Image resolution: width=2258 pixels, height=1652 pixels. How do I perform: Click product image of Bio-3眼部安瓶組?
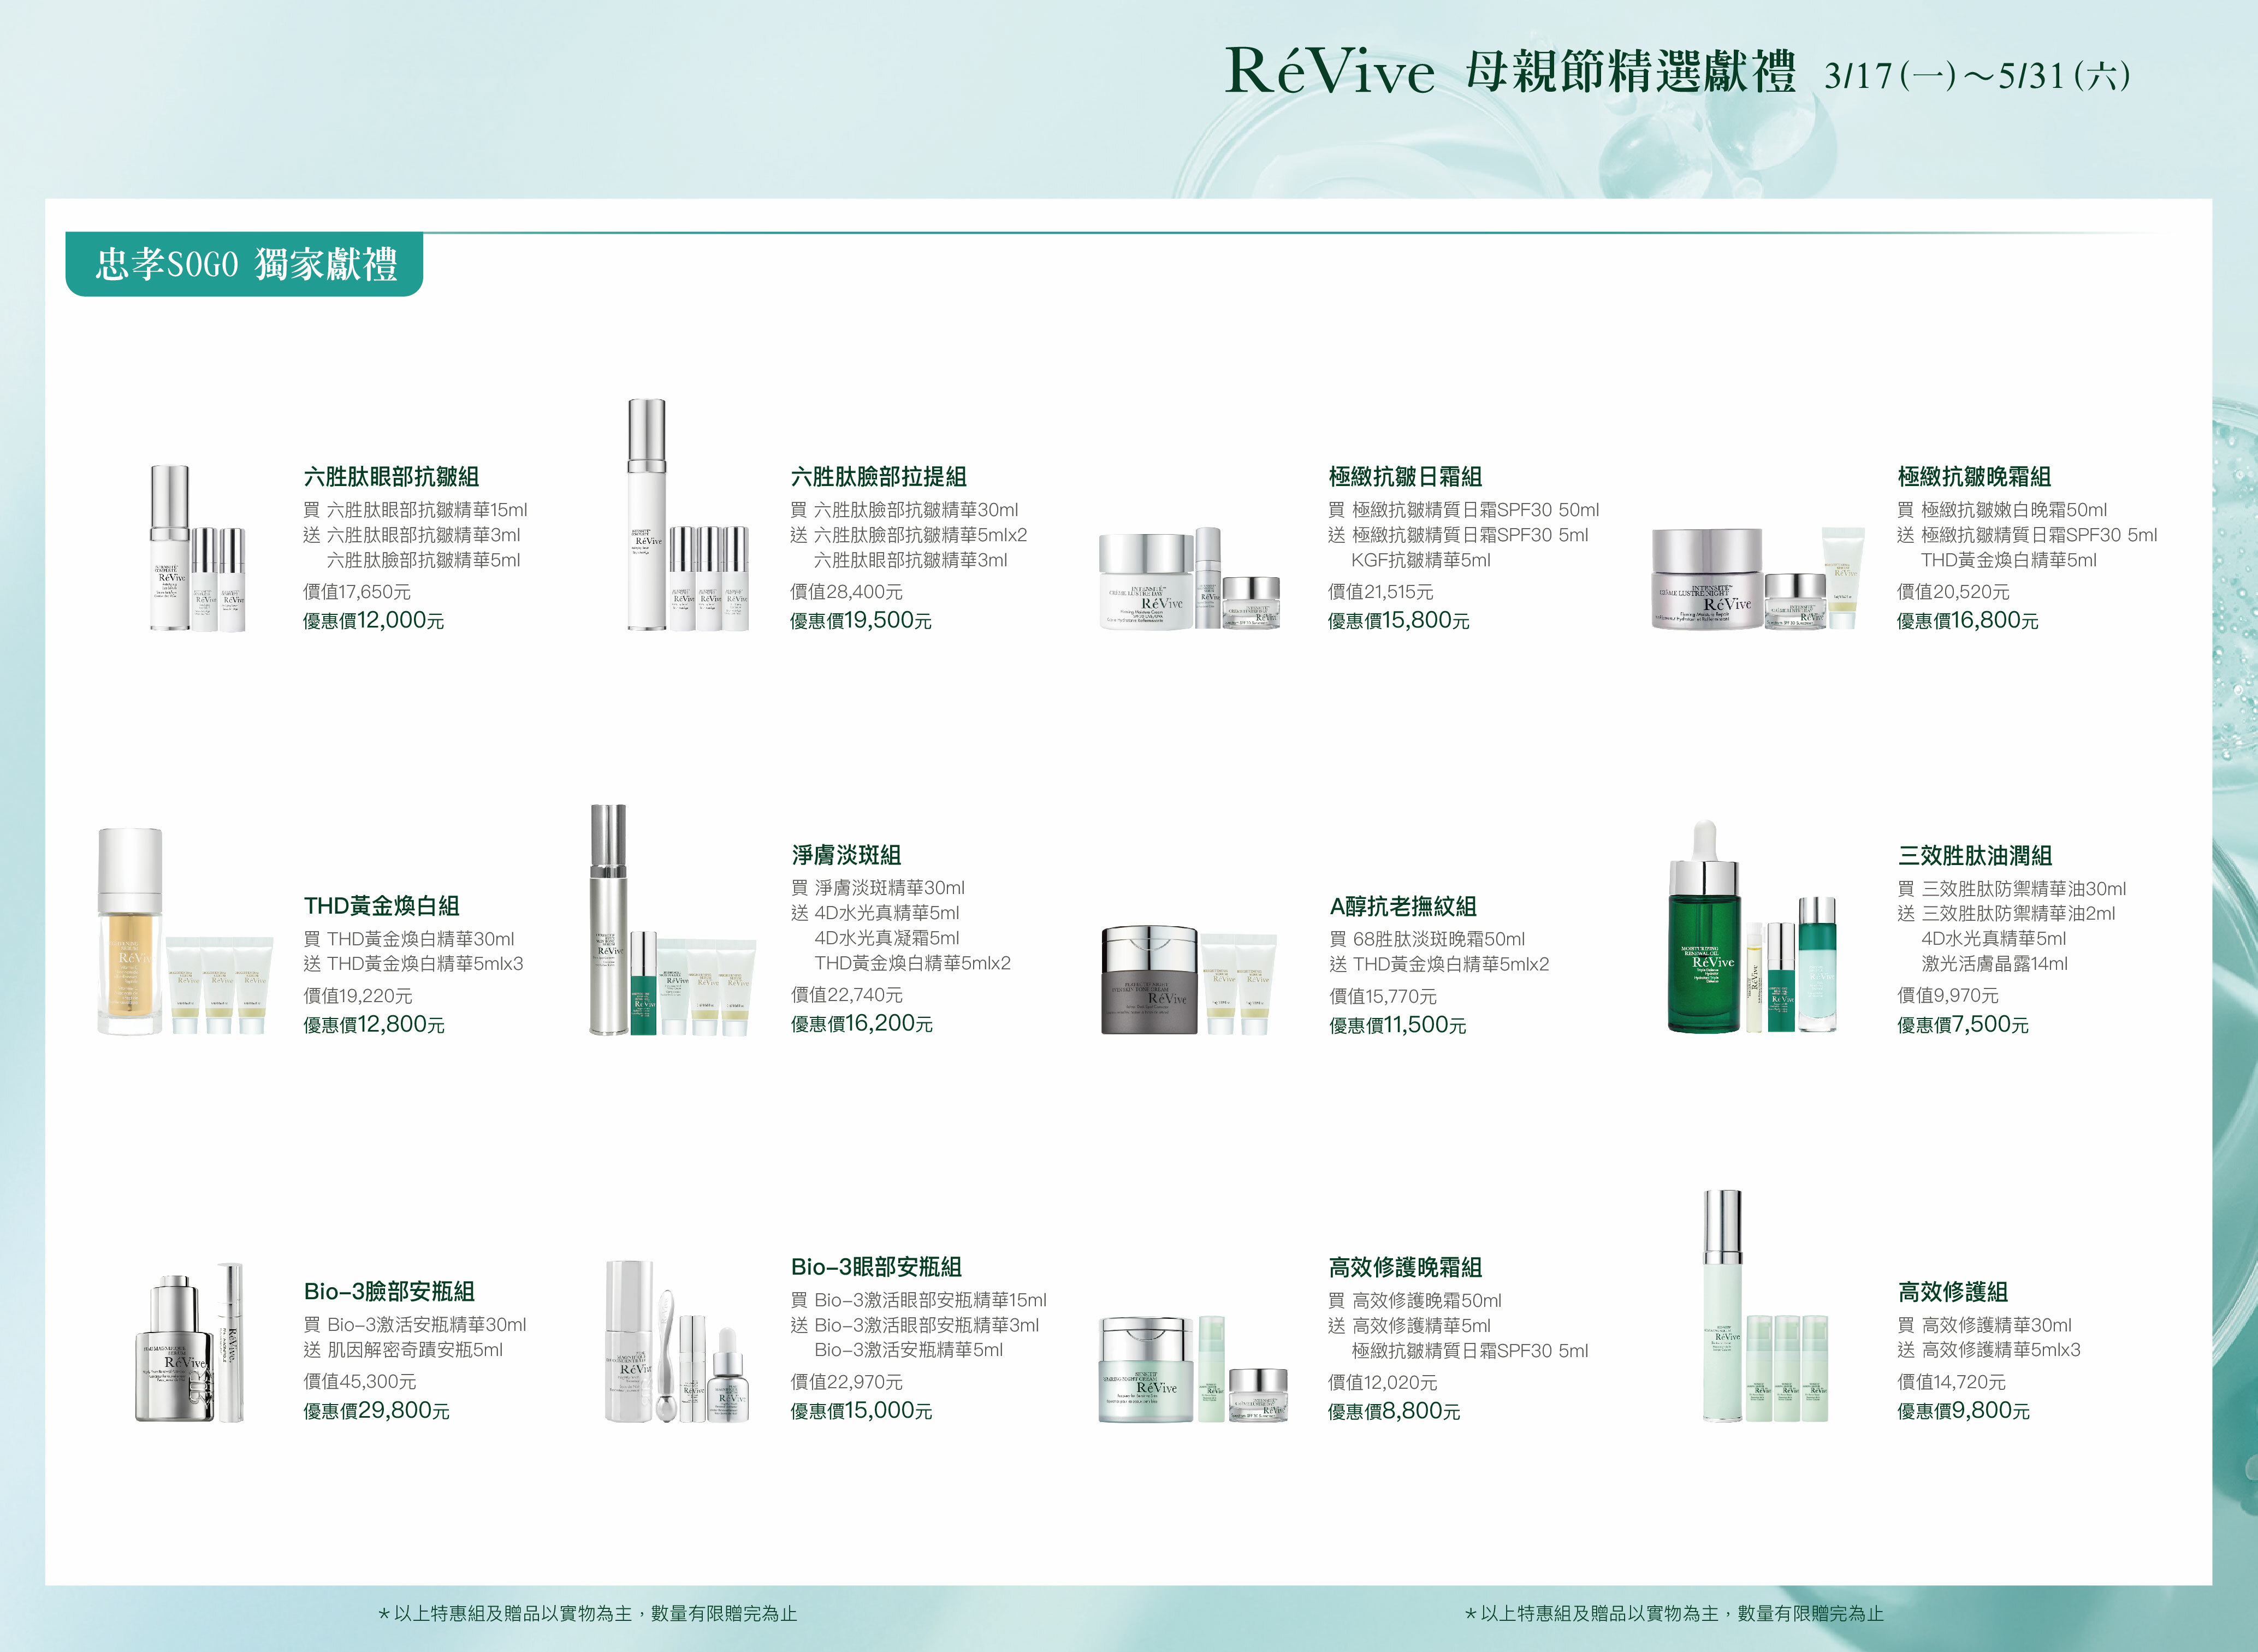[677, 1341]
